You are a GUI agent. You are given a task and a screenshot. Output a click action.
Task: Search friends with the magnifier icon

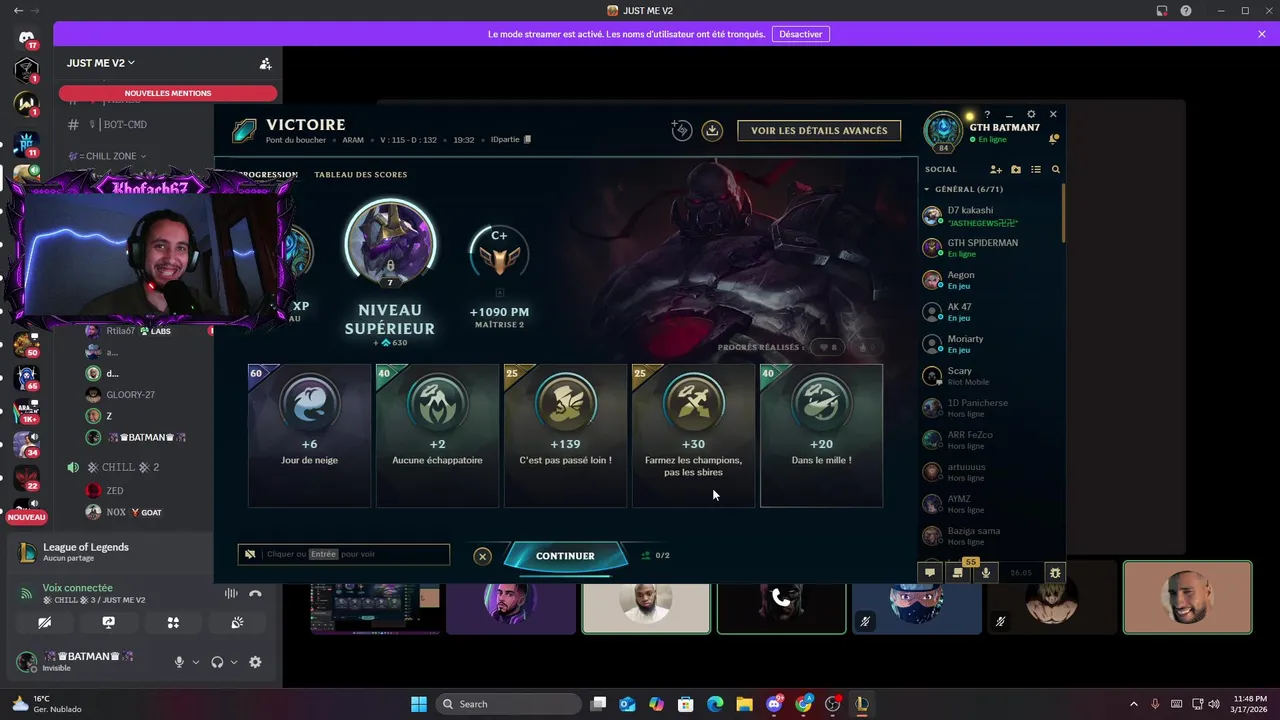[x=1056, y=170]
